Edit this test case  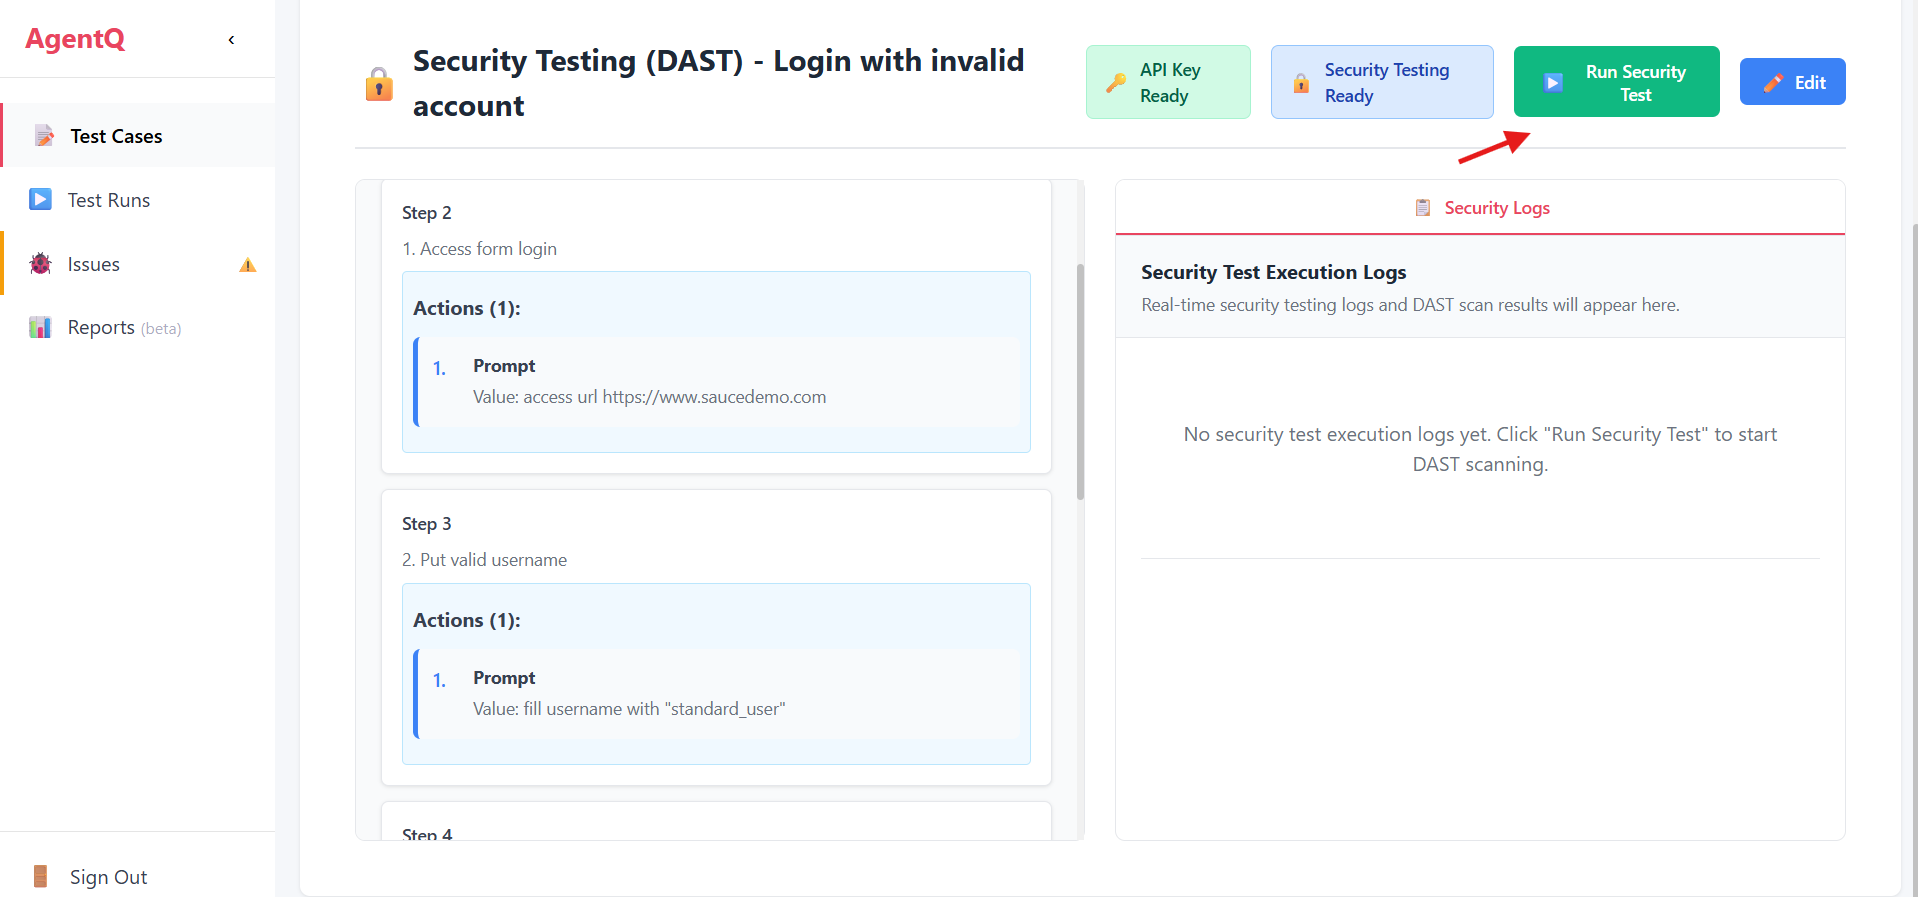pos(1792,83)
